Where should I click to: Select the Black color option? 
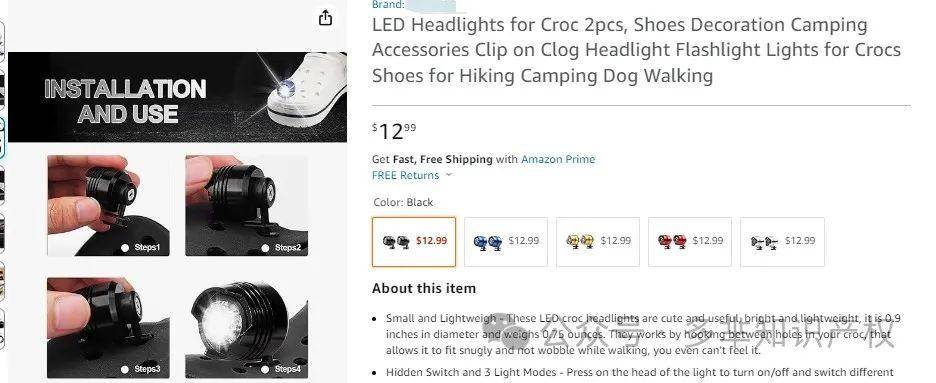coord(414,242)
